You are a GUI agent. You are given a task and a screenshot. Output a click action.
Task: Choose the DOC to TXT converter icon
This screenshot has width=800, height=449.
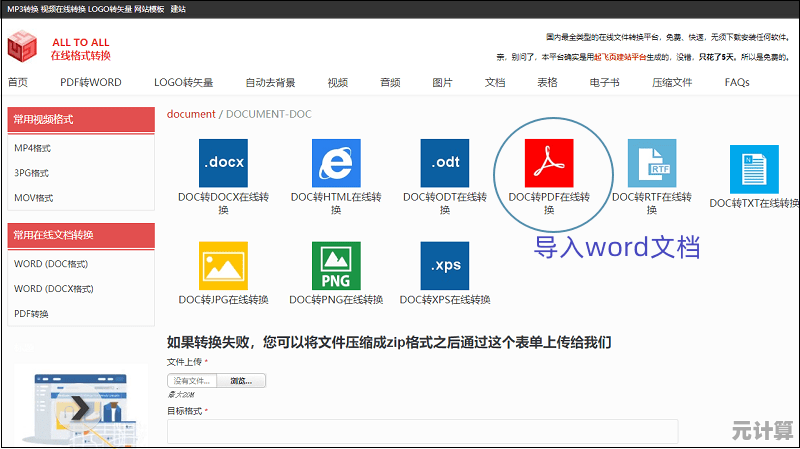(x=754, y=169)
